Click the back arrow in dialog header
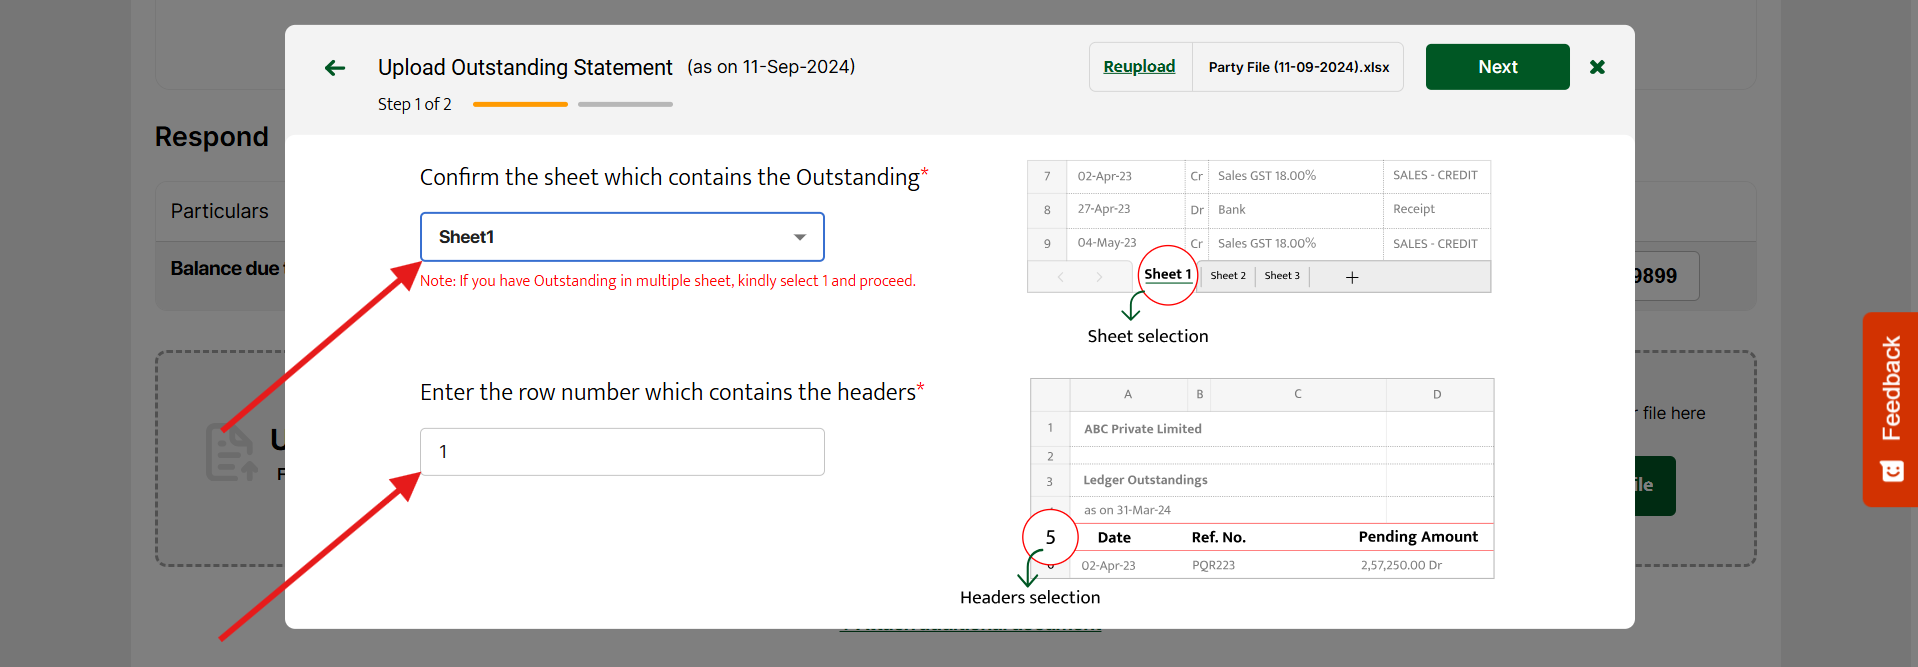Viewport: 1918px width, 667px height. (335, 68)
